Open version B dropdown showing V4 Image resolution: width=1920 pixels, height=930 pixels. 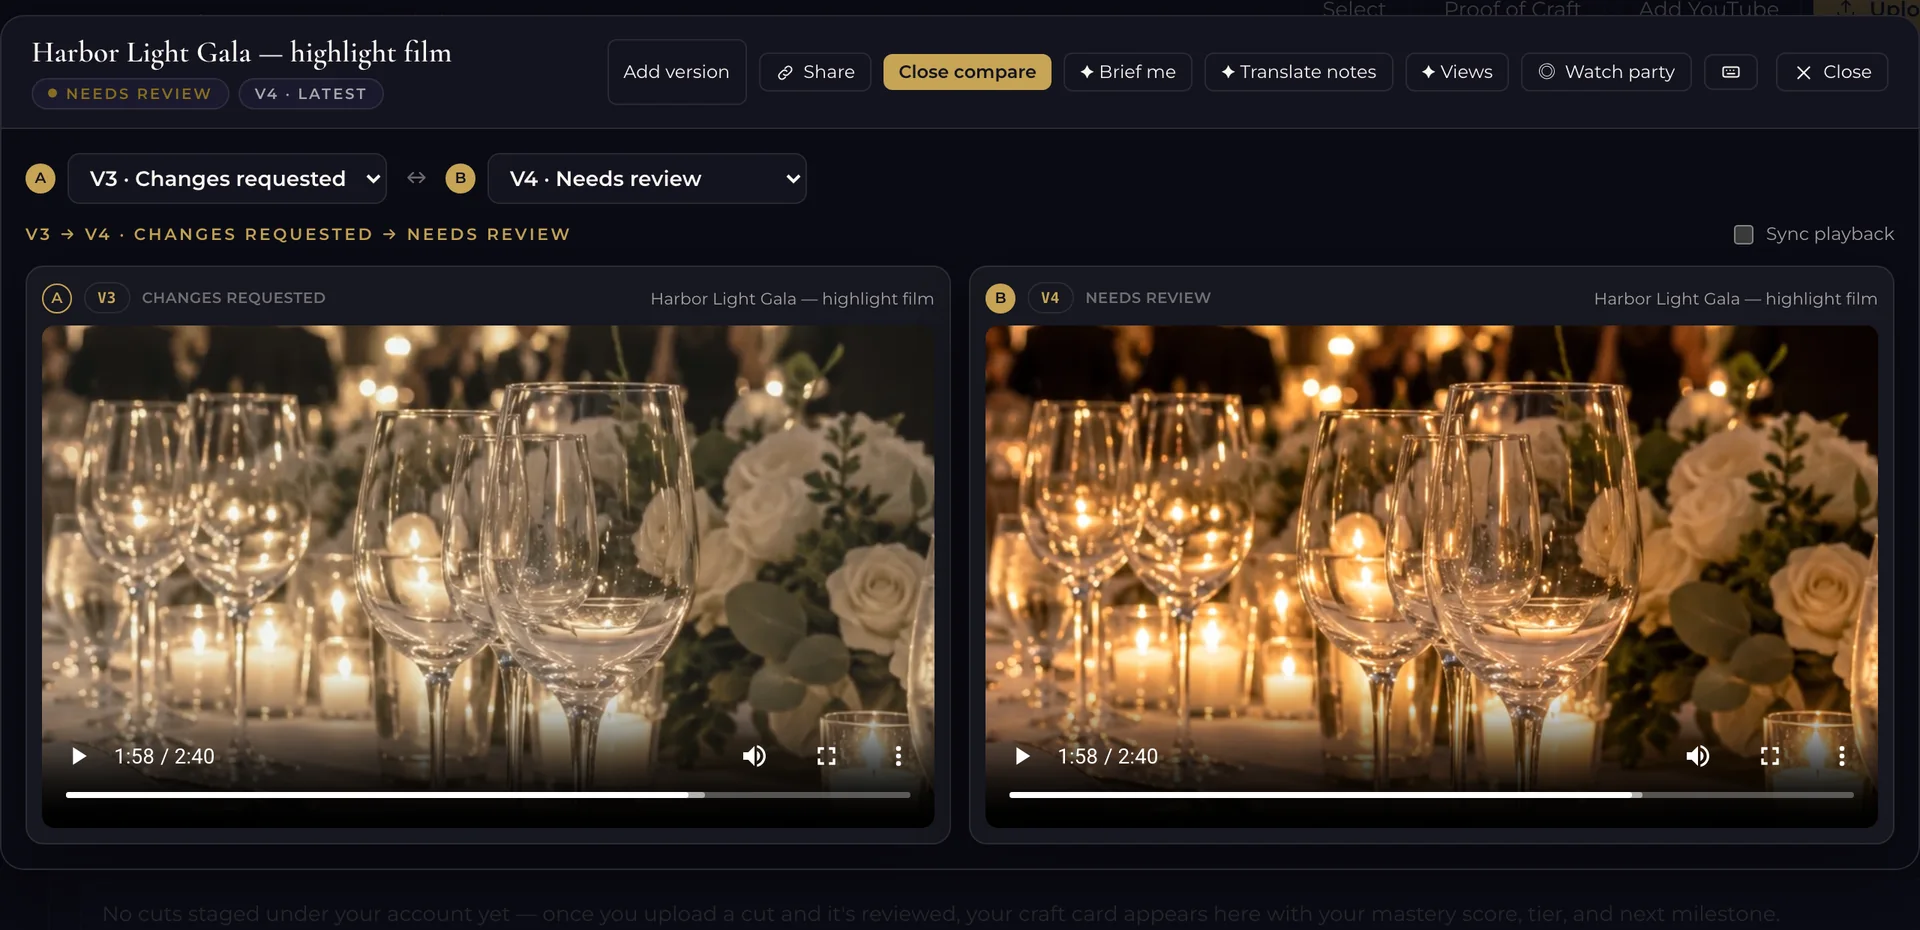coord(647,178)
